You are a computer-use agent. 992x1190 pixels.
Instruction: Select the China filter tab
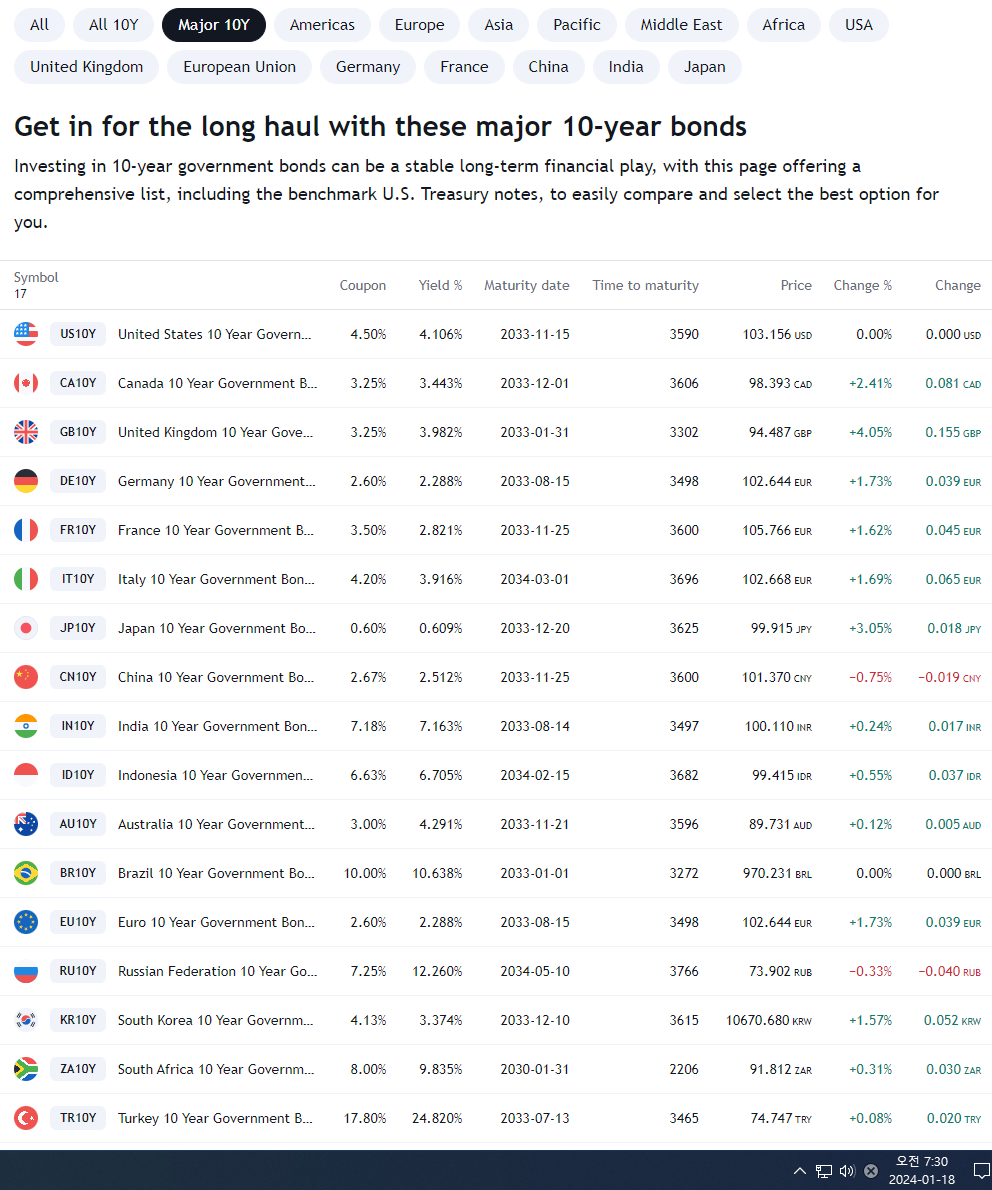548,67
